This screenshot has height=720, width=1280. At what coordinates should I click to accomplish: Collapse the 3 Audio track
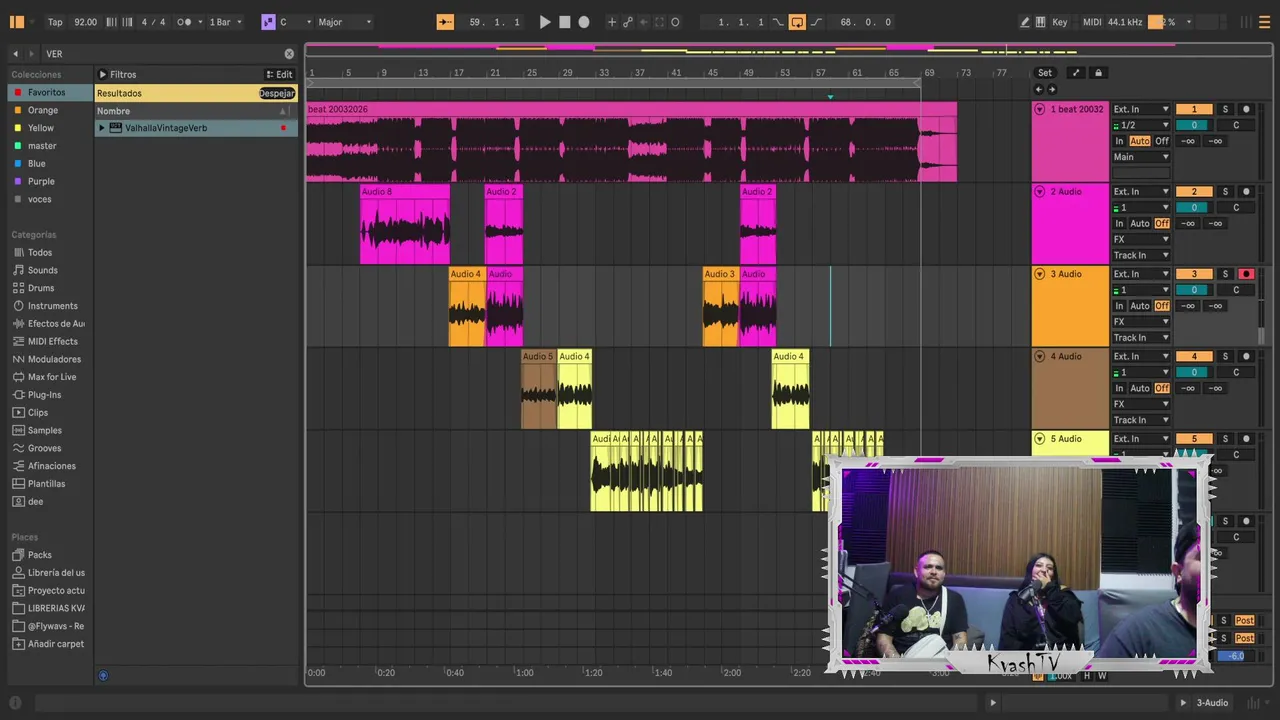1039,274
